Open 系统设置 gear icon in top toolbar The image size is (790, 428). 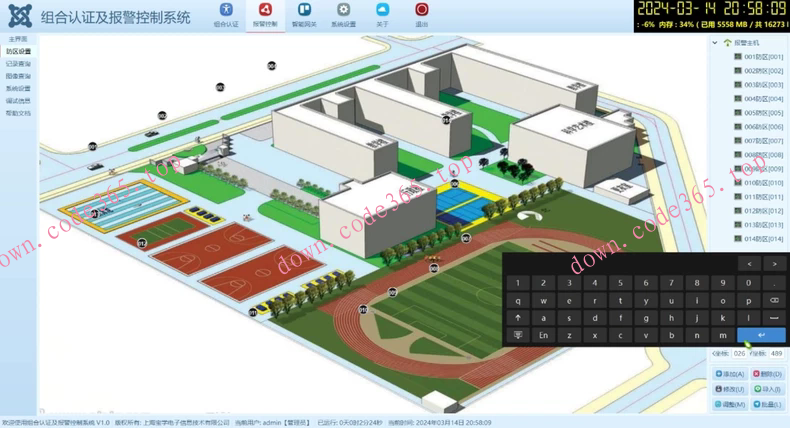pyautogui.click(x=344, y=10)
